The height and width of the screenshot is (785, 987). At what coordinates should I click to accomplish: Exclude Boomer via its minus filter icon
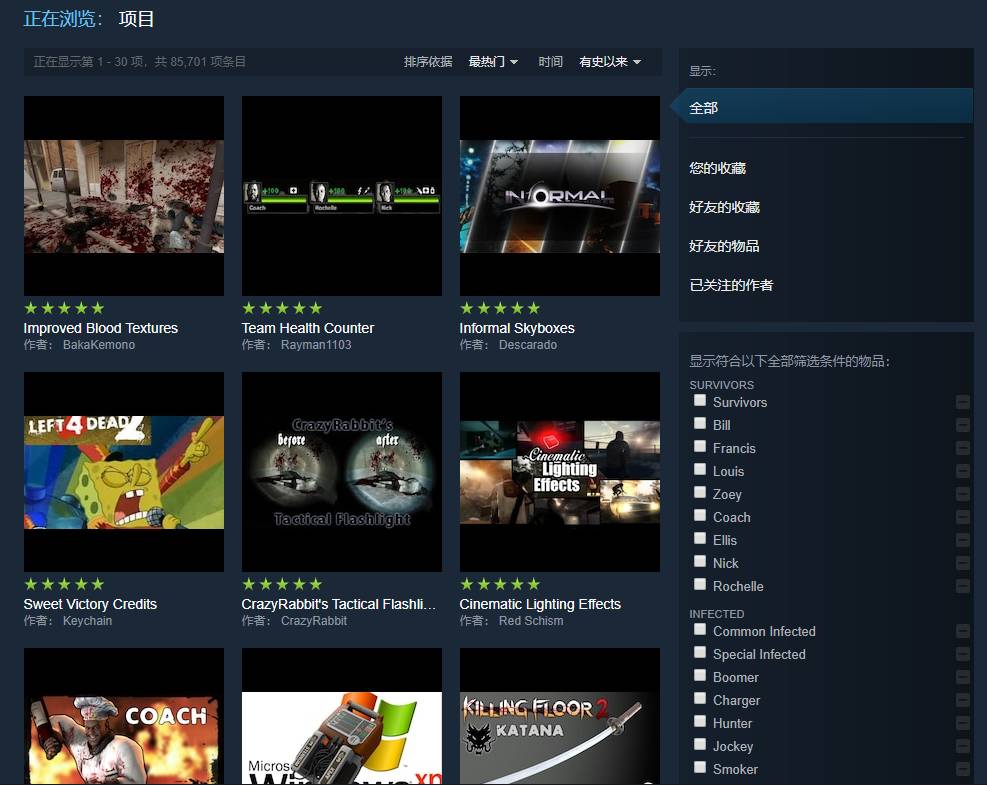point(962,677)
